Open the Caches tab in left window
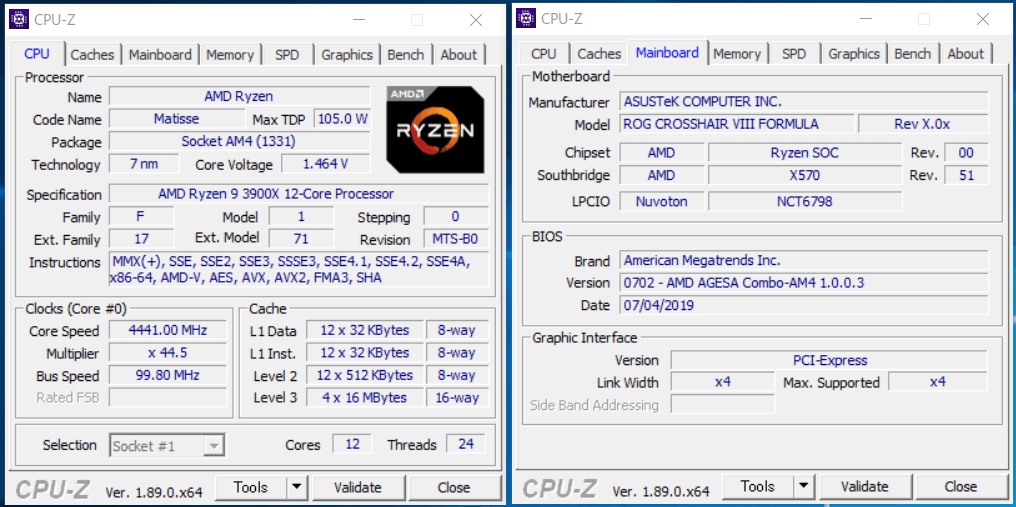1016x507 pixels. pos(92,55)
